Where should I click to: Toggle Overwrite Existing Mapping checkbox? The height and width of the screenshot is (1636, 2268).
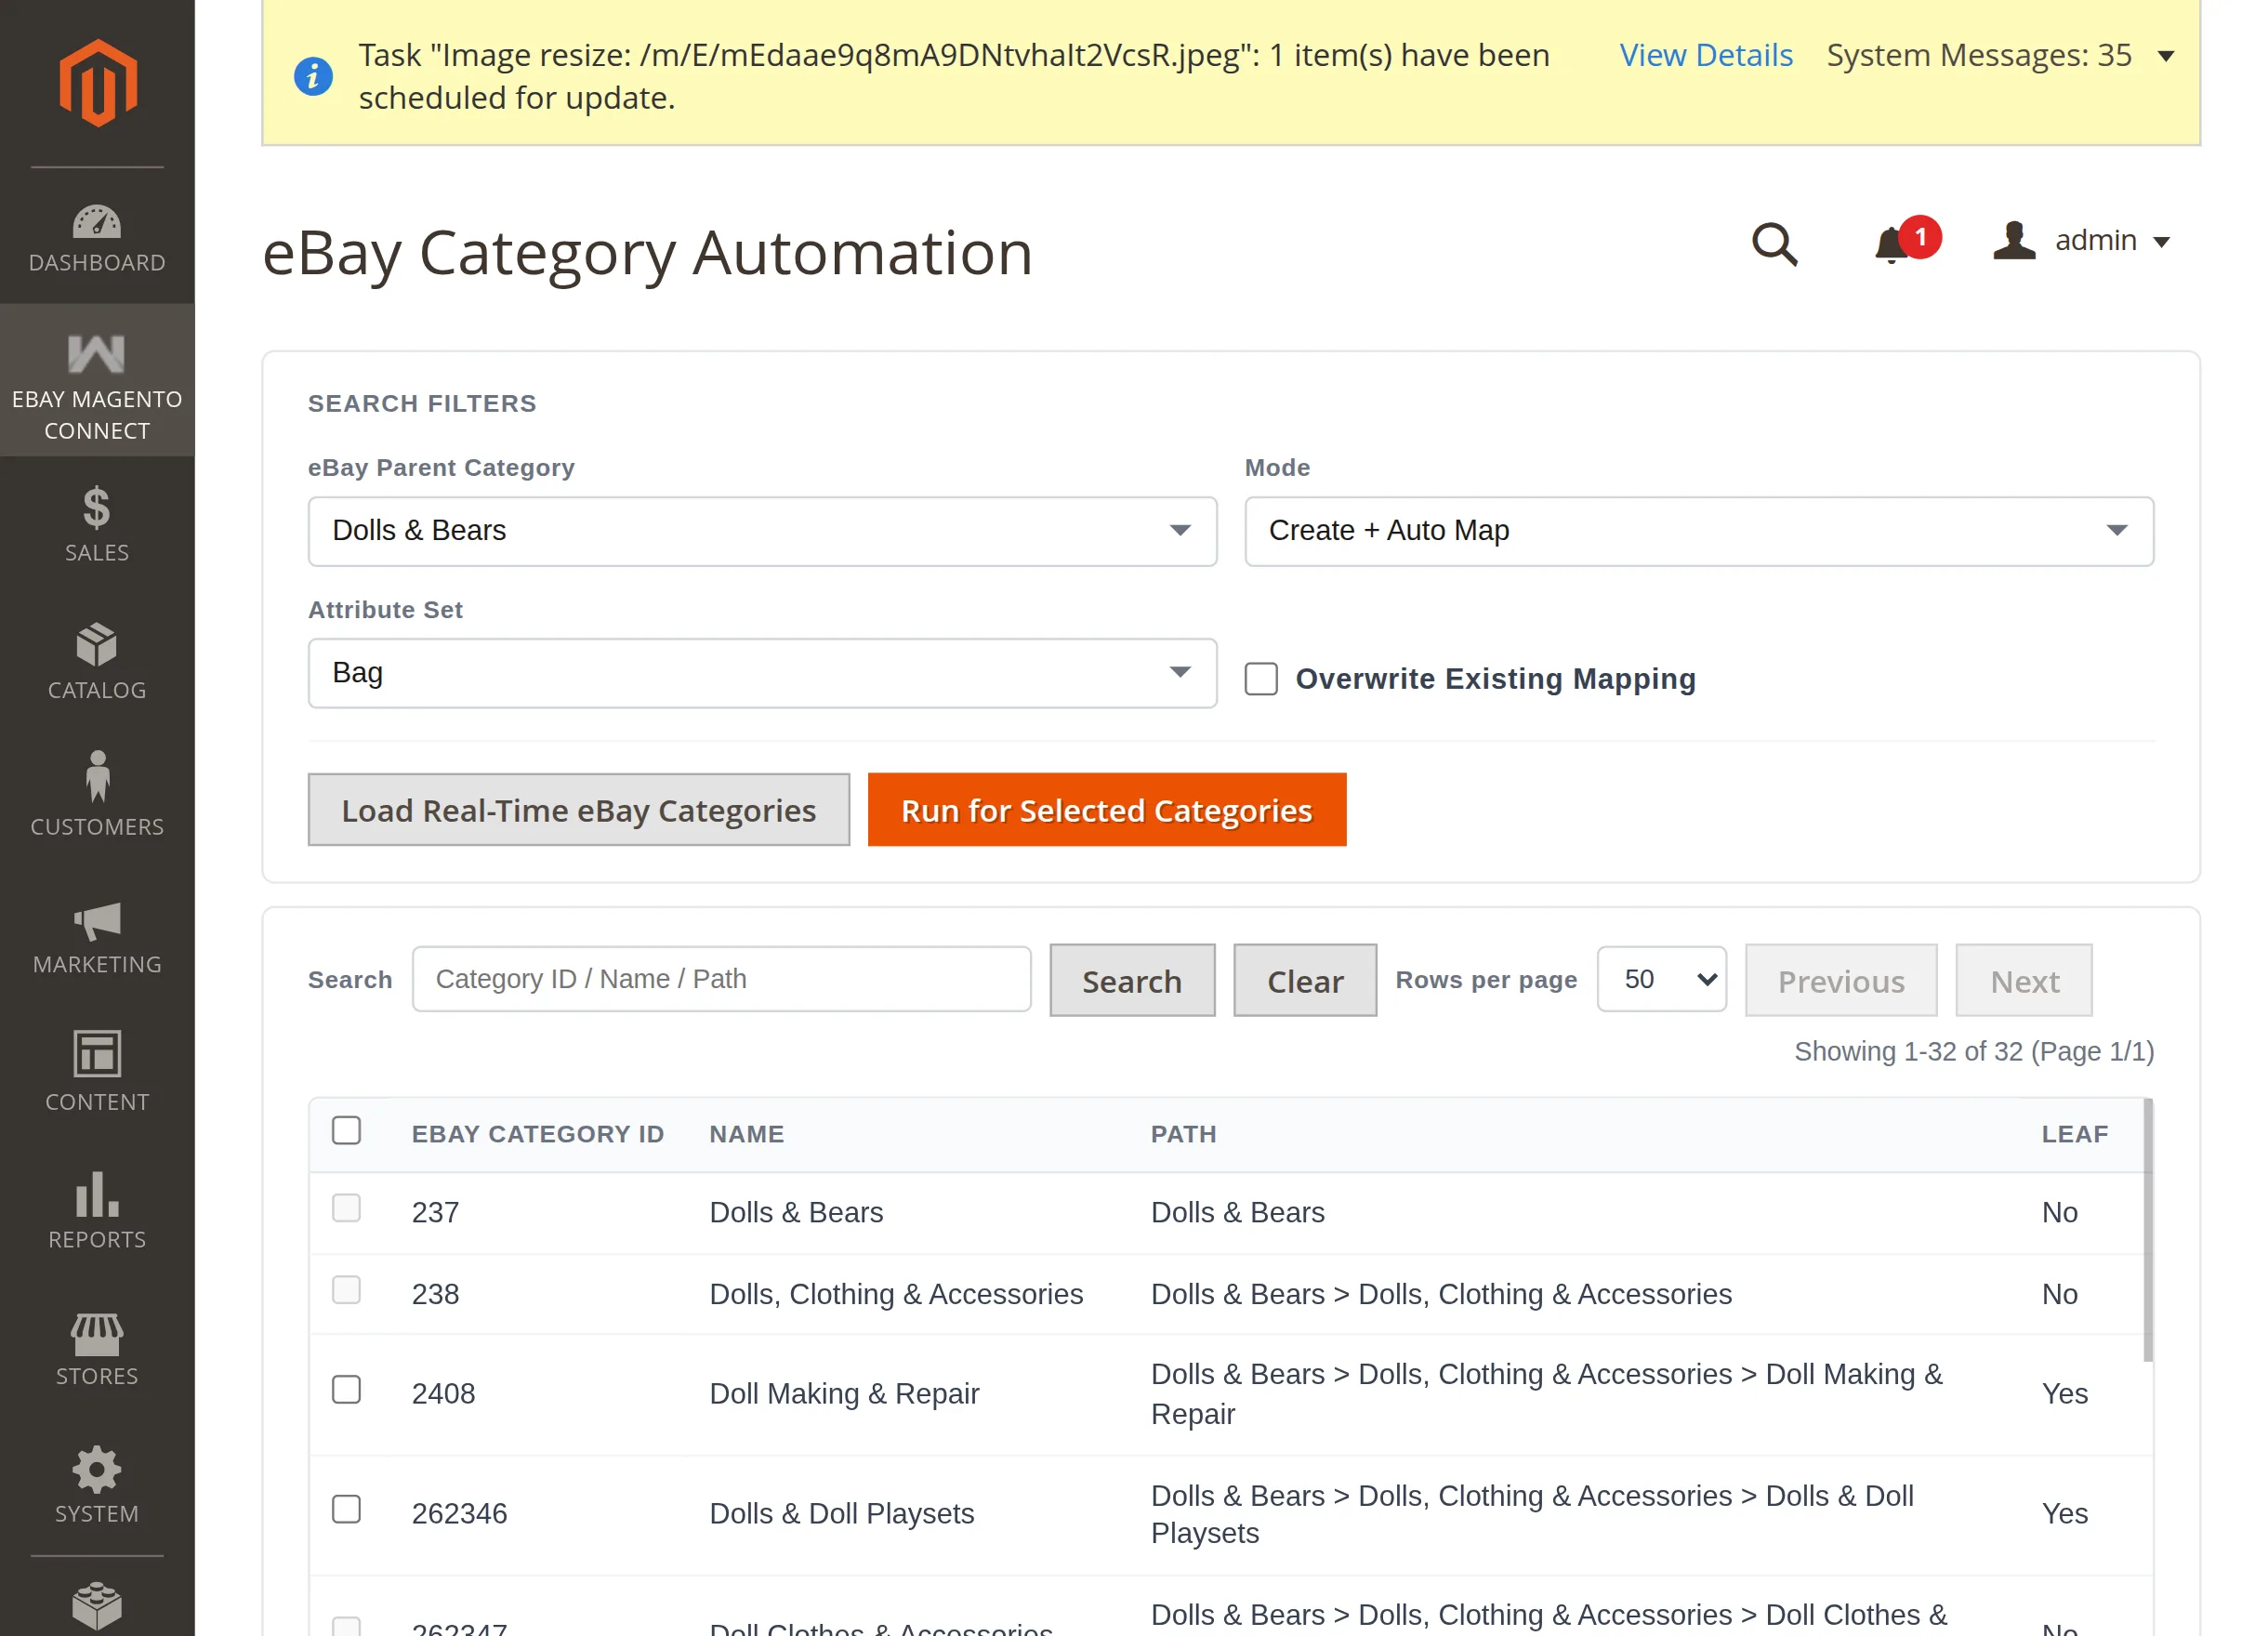pos(1261,679)
